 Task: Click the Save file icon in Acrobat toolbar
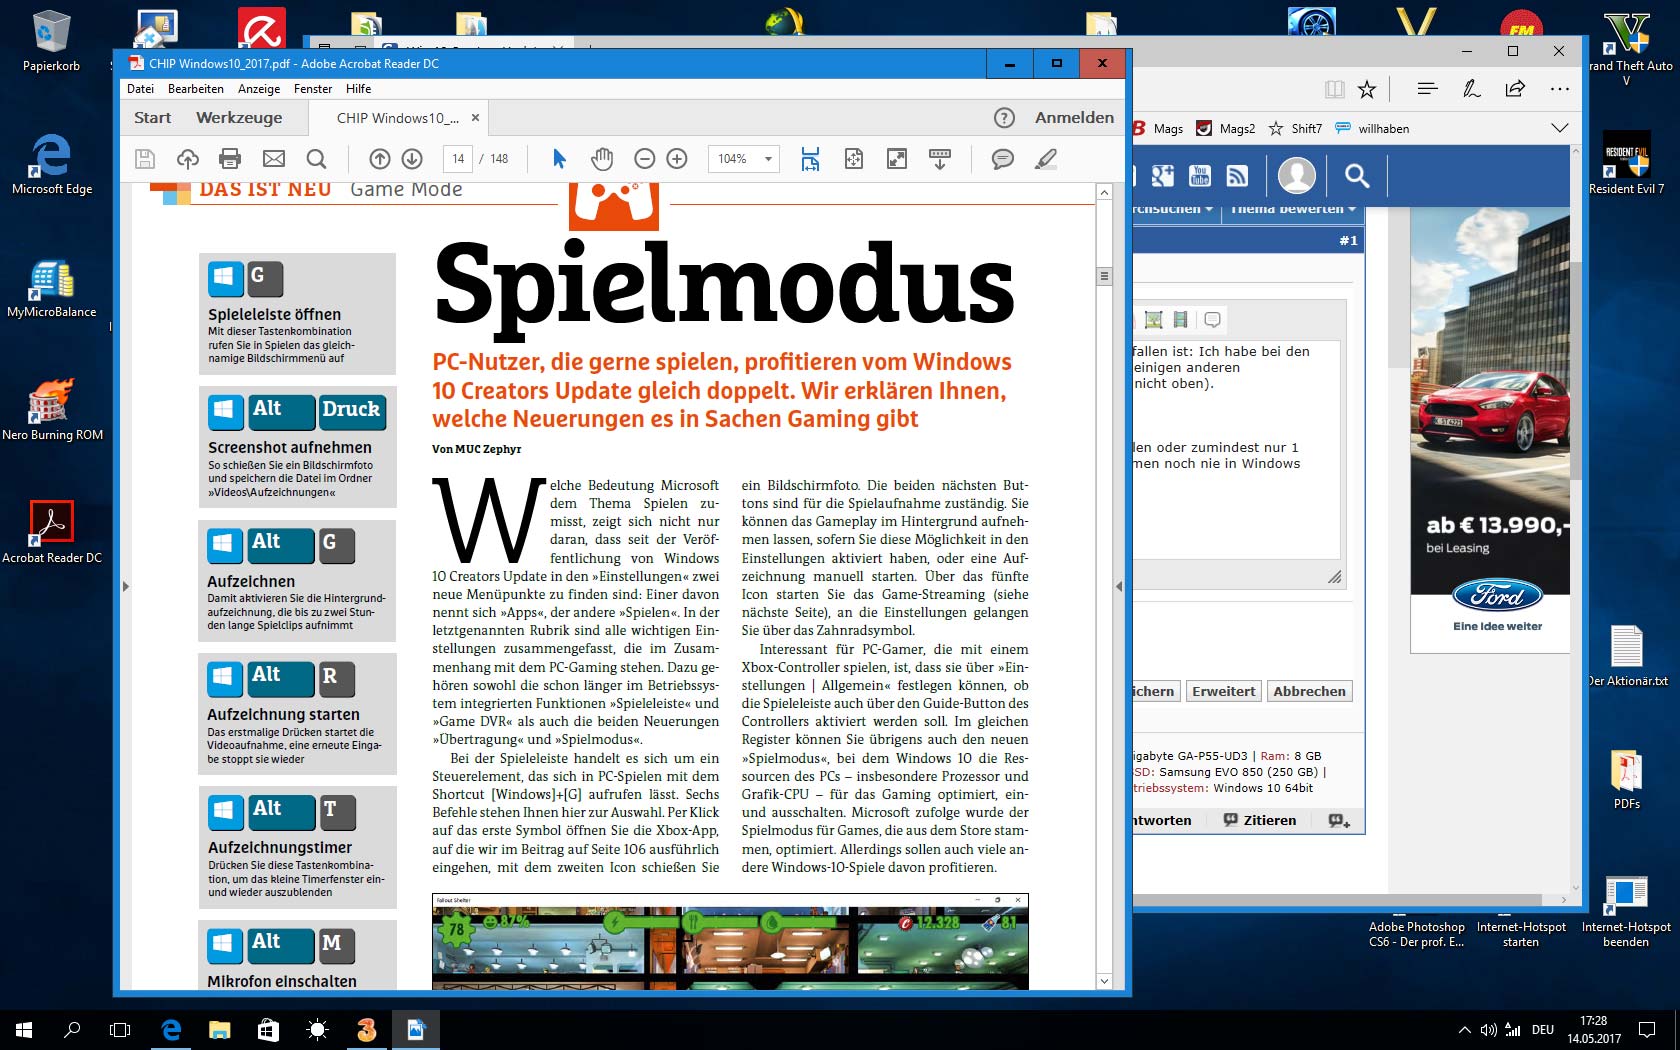145,159
